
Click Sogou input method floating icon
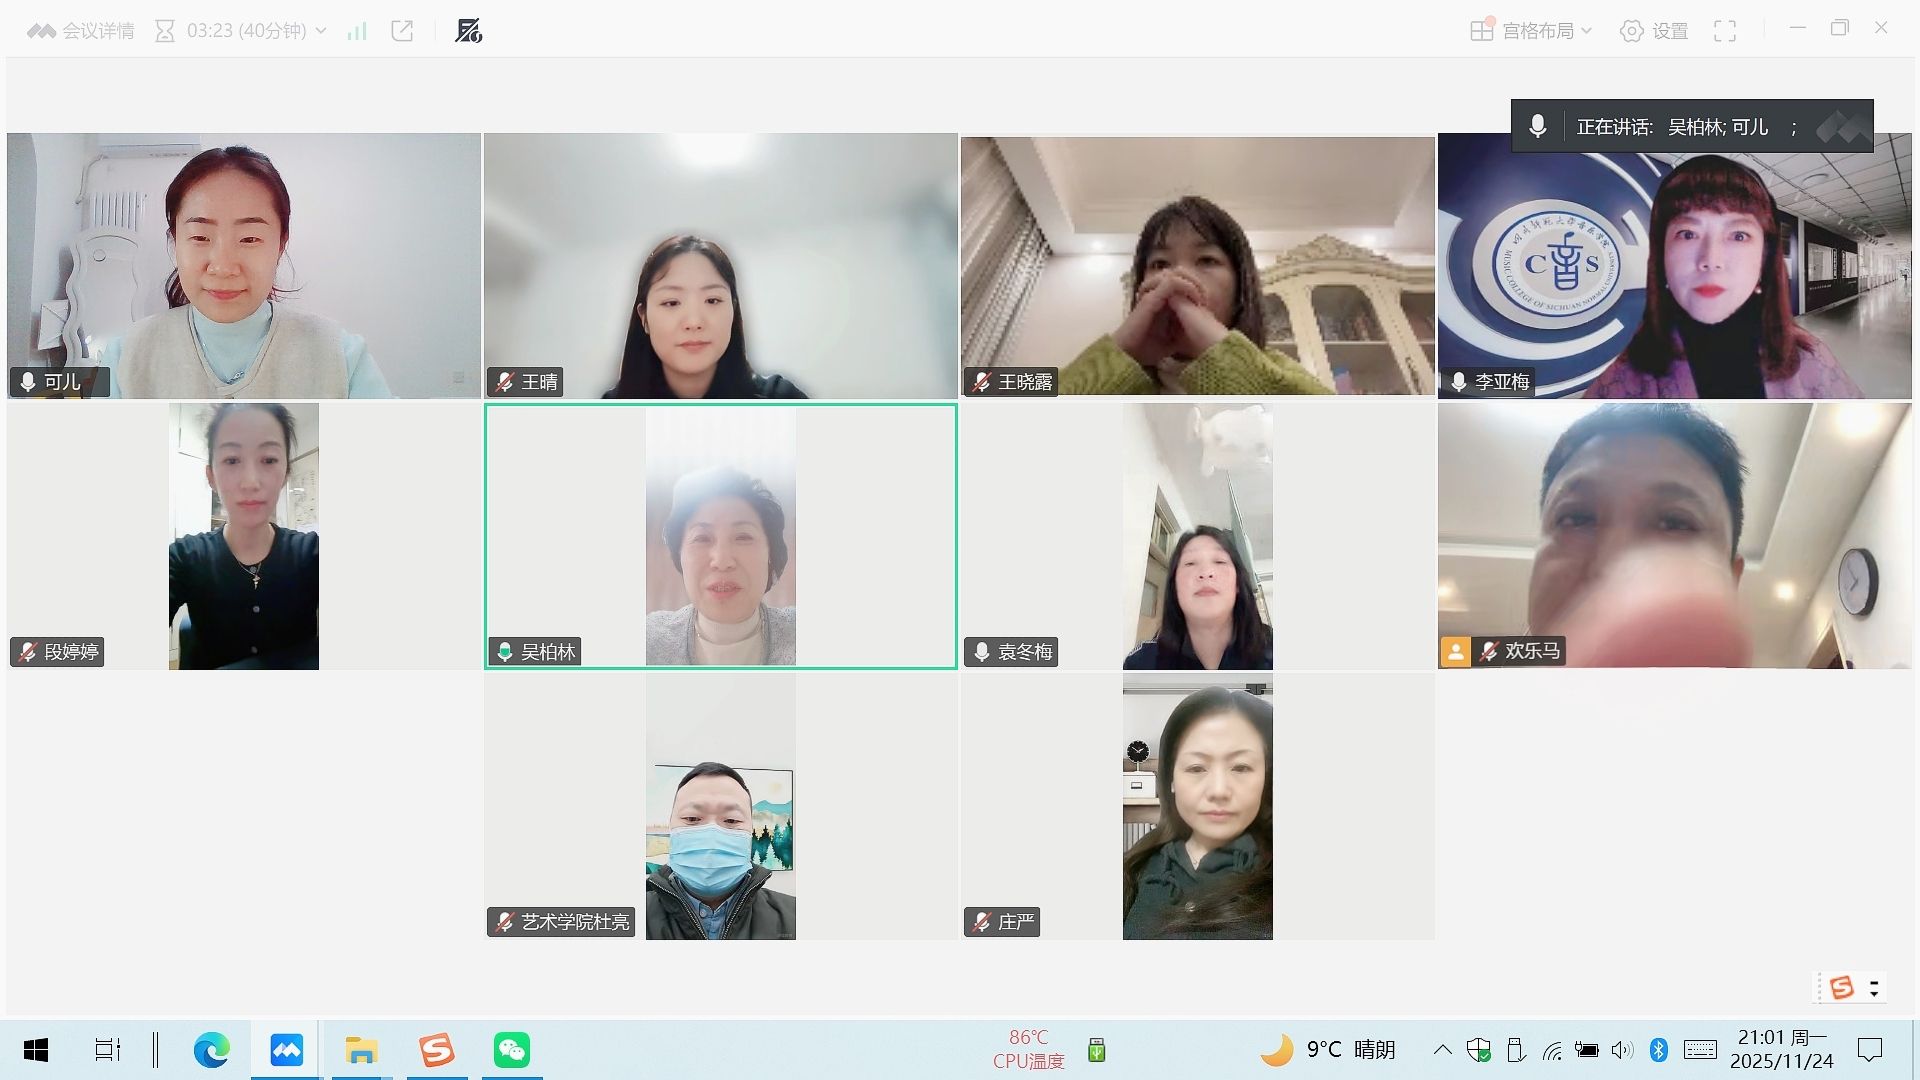point(1841,988)
